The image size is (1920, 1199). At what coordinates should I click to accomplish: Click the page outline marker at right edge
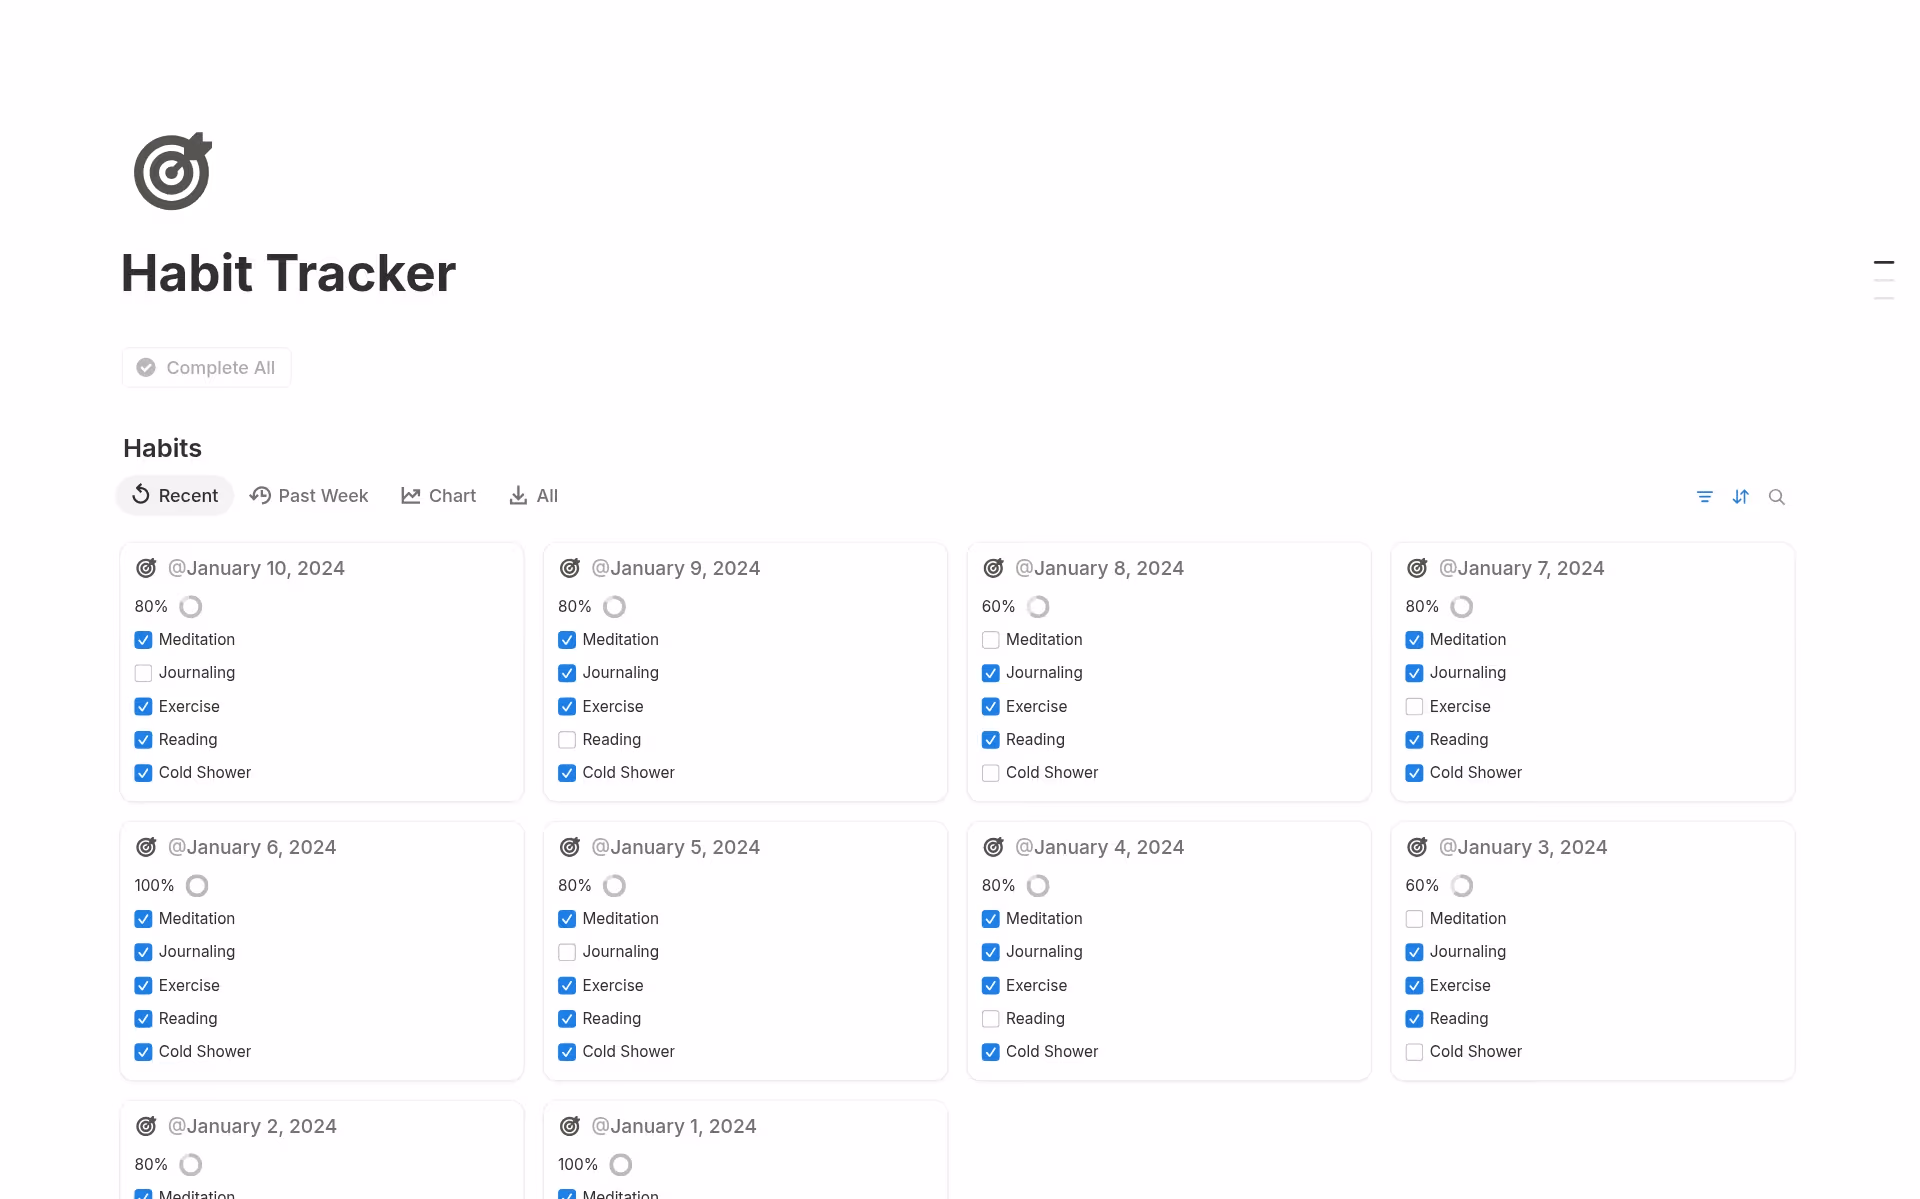tap(1884, 263)
